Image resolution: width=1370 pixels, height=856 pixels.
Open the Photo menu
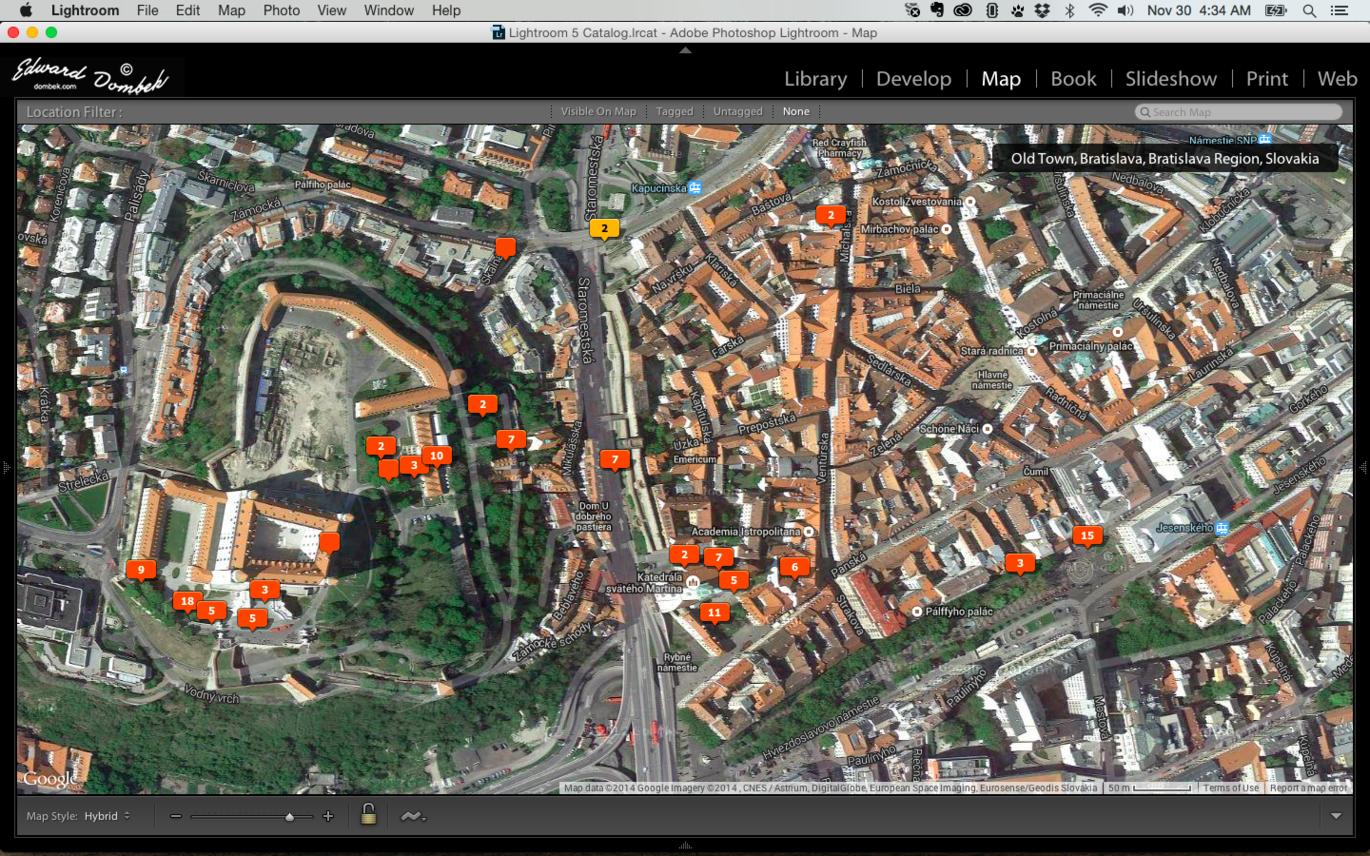281,10
